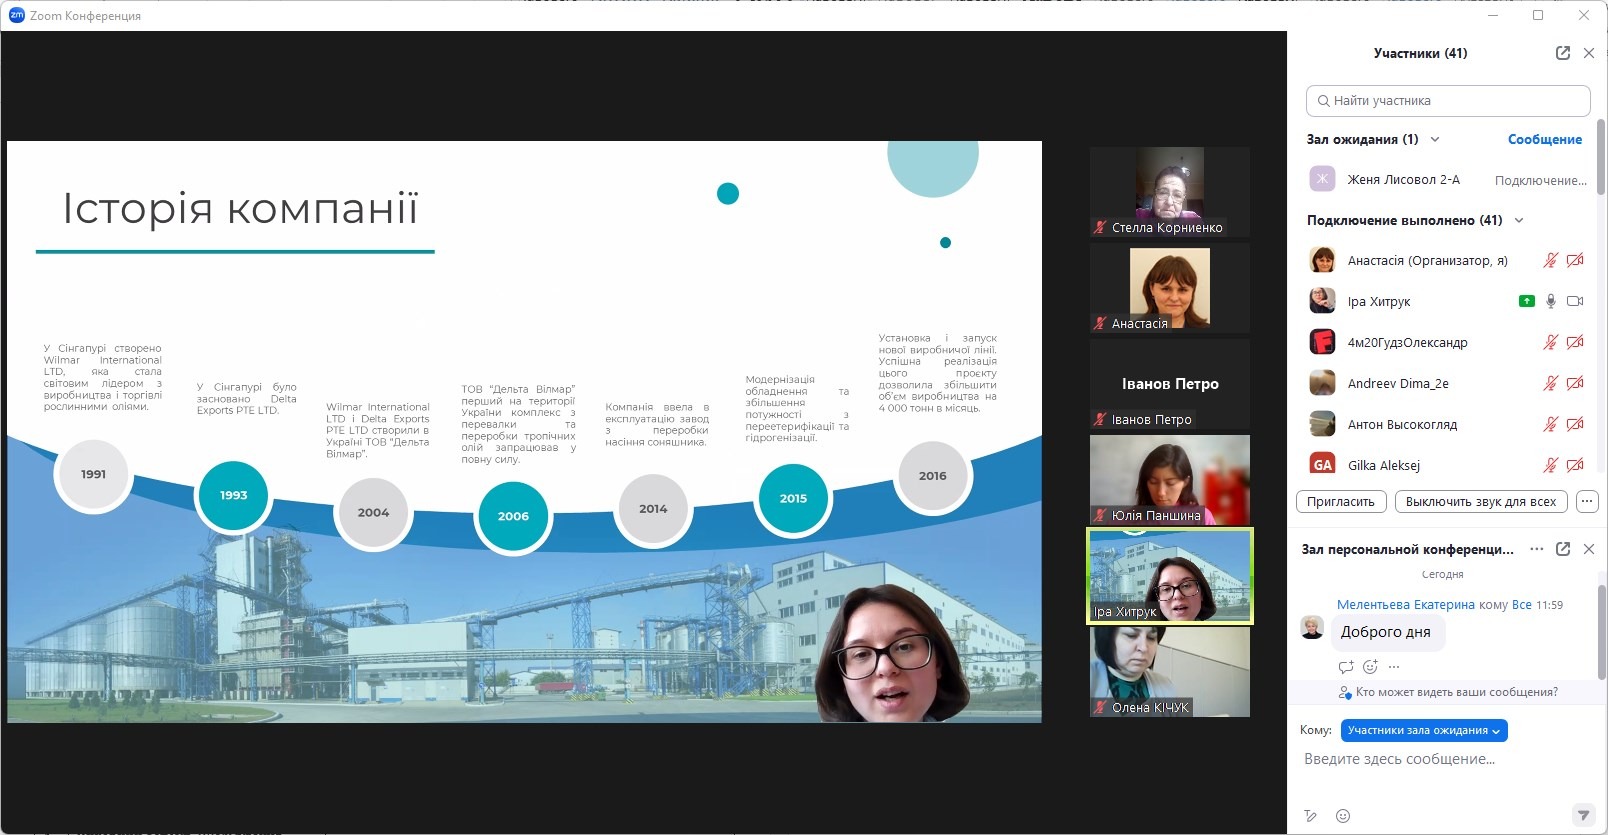
Task: Click the Zoom app icon in title bar
Action: click(x=16, y=15)
